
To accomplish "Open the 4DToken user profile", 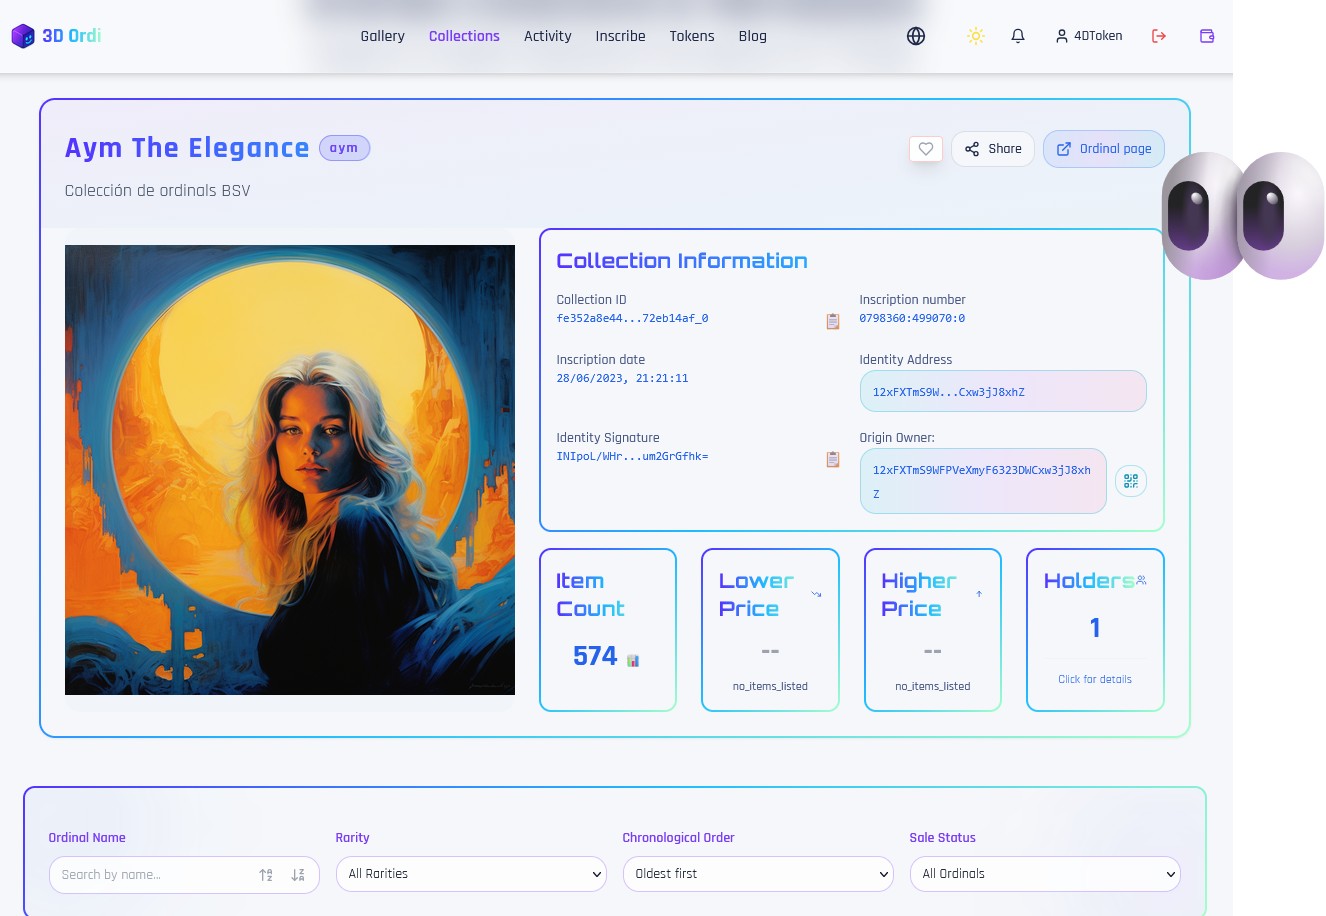I will coord(1089,36).
